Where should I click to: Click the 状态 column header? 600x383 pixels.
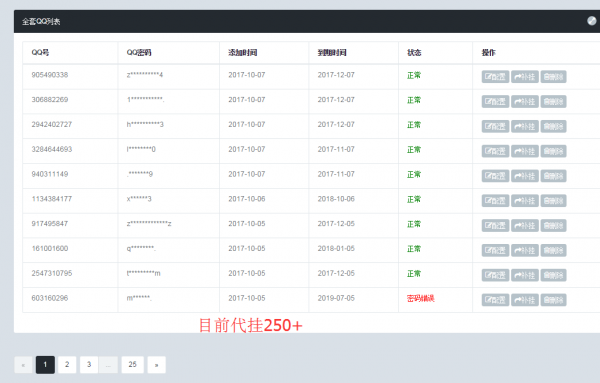click(414, 52)
